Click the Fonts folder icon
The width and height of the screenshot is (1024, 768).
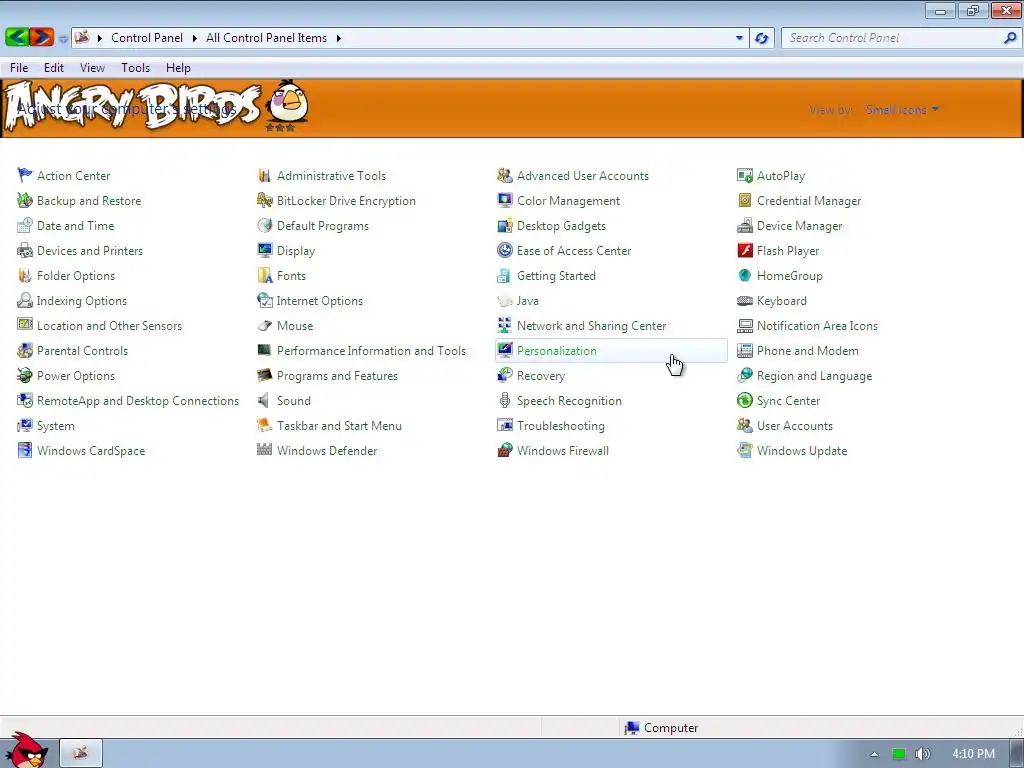264,276
